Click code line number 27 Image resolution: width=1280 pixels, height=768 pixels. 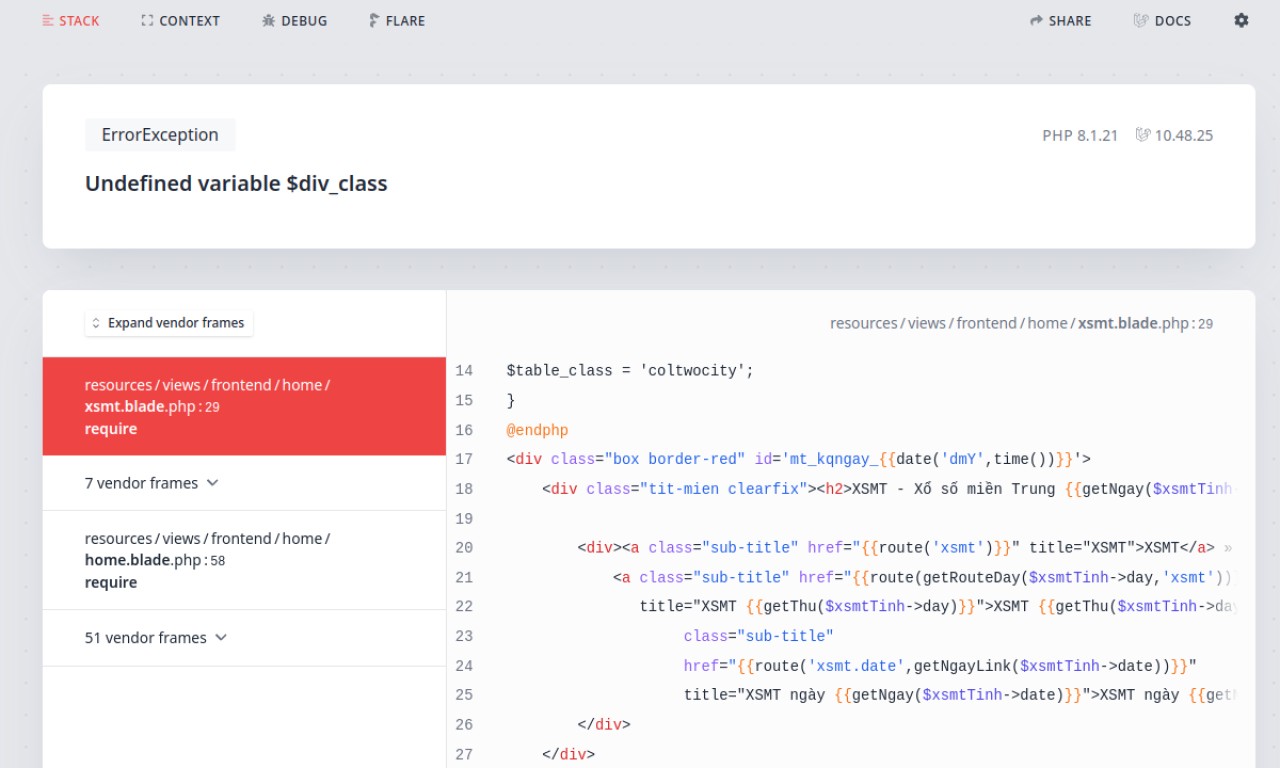(464, 754)
